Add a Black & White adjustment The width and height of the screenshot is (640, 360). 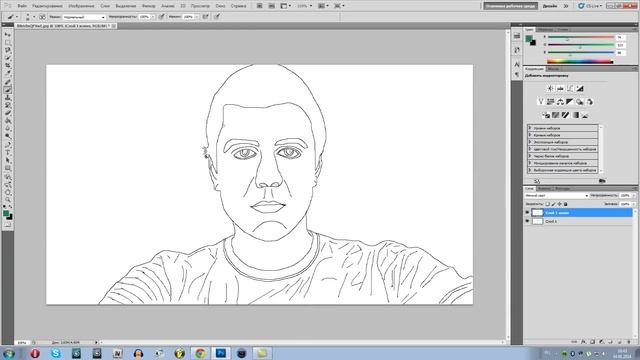point(570,102)
